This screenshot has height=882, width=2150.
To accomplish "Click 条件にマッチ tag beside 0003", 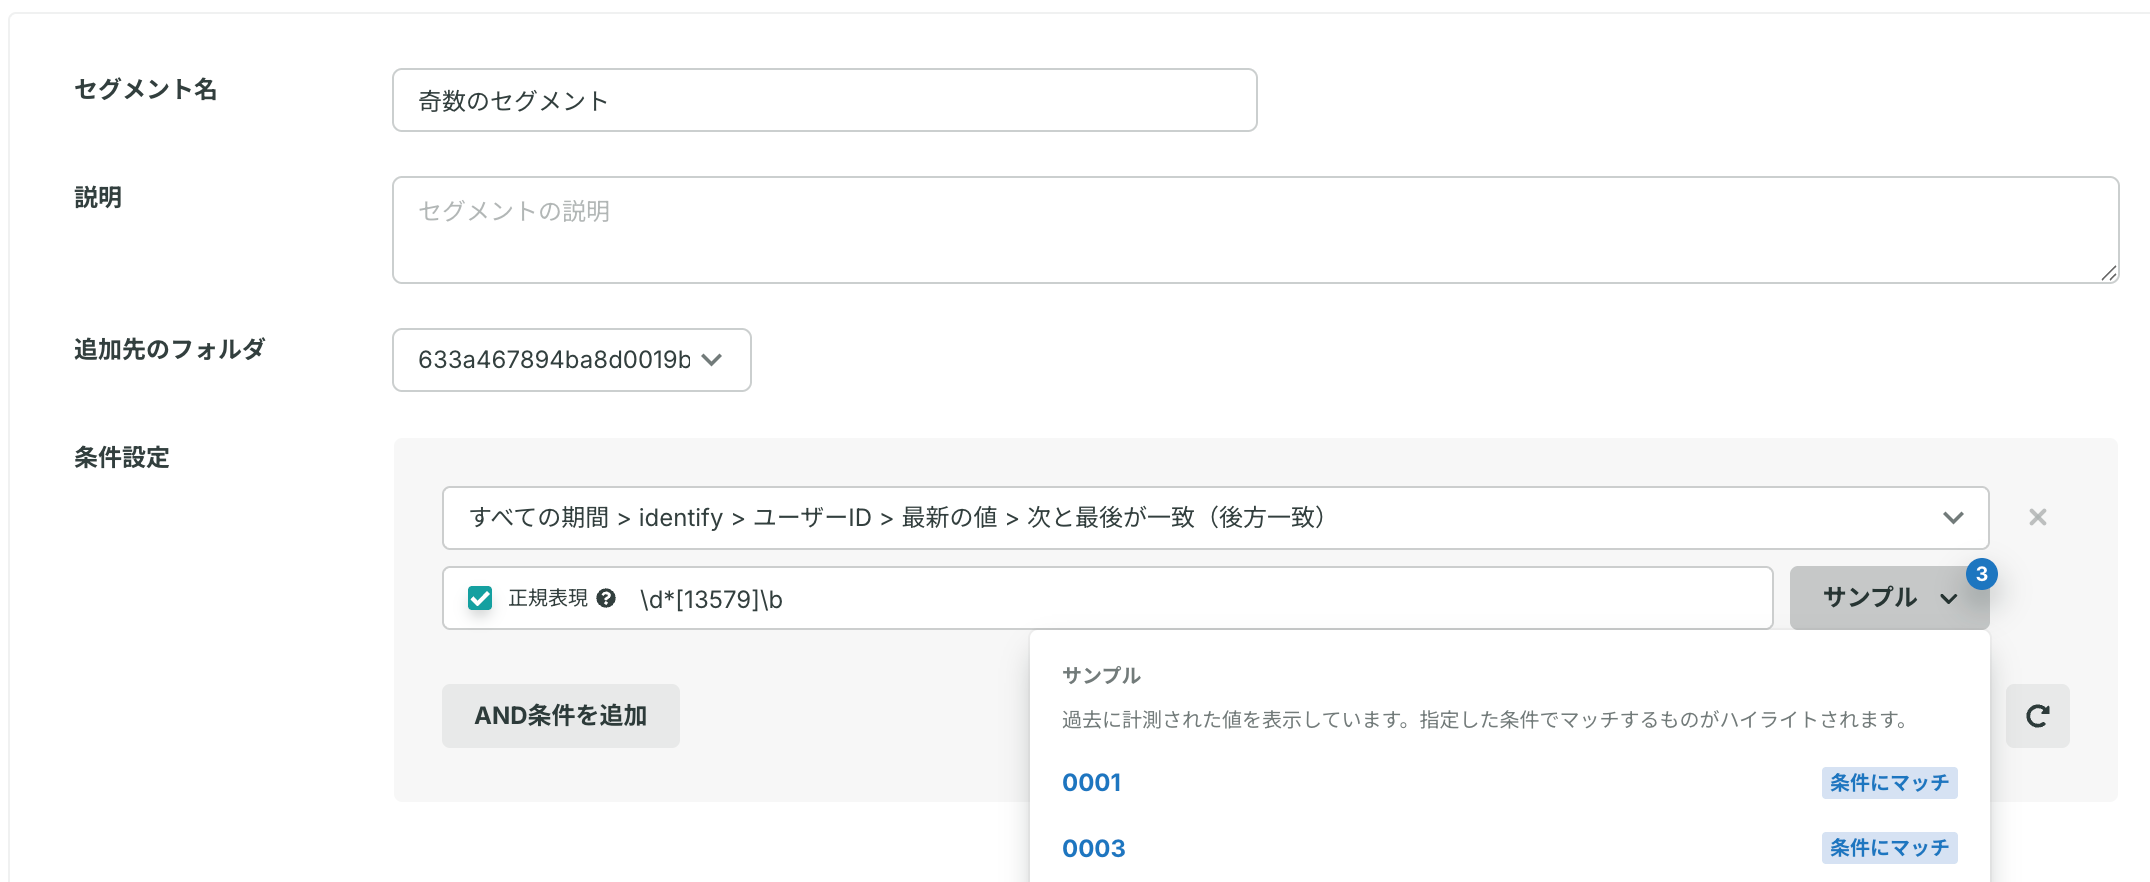I will 1889,848.
